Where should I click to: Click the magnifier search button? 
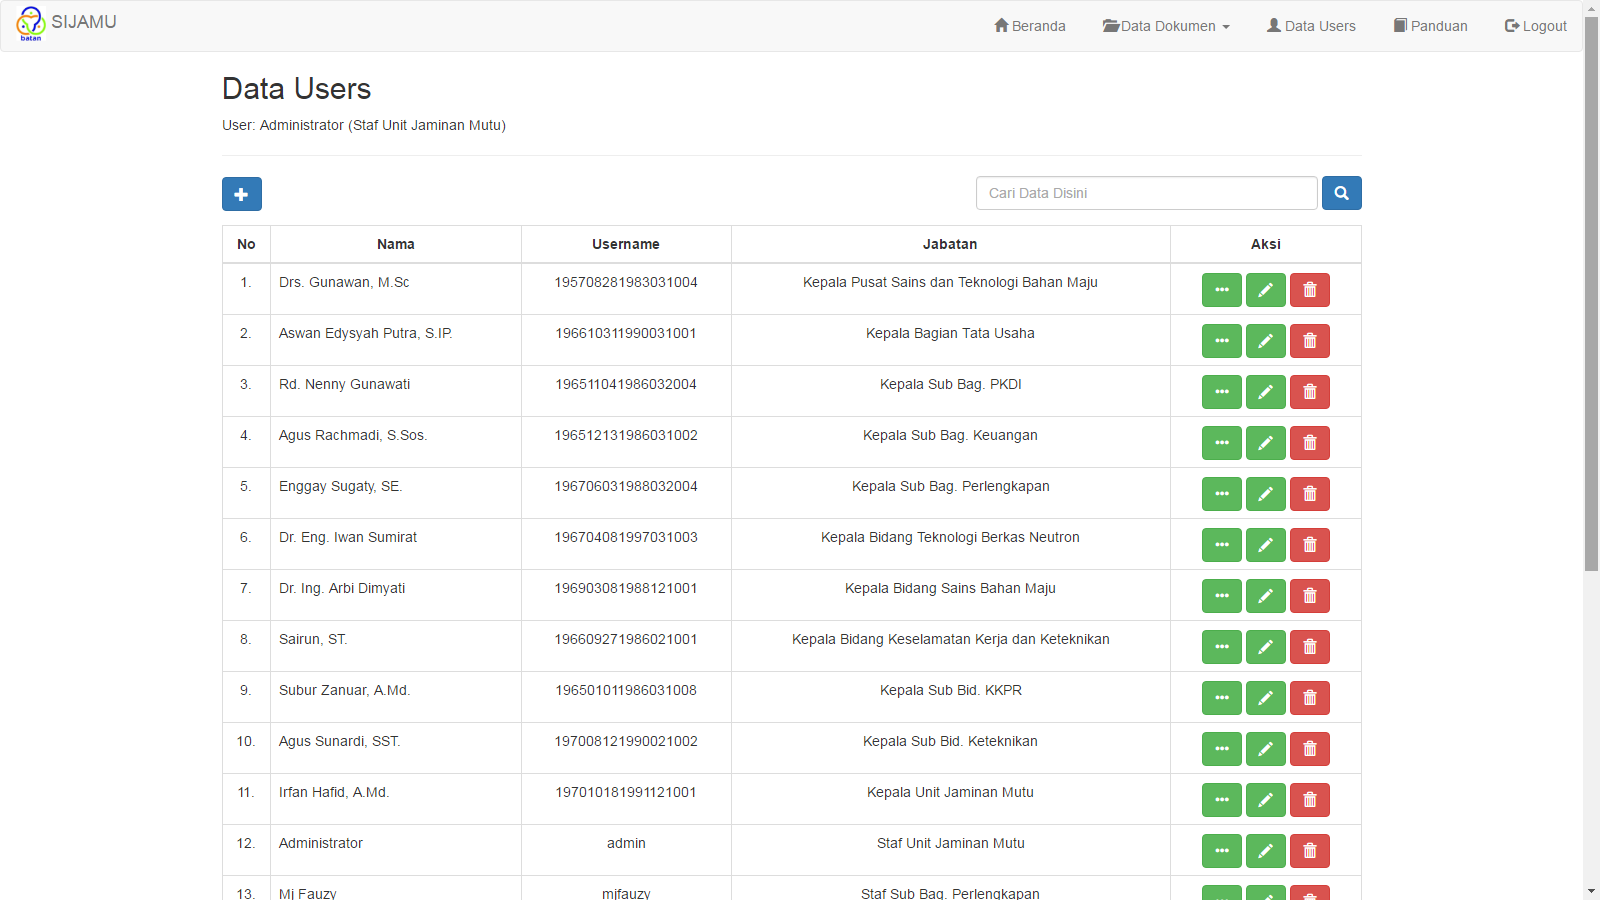click(1341, 193)
